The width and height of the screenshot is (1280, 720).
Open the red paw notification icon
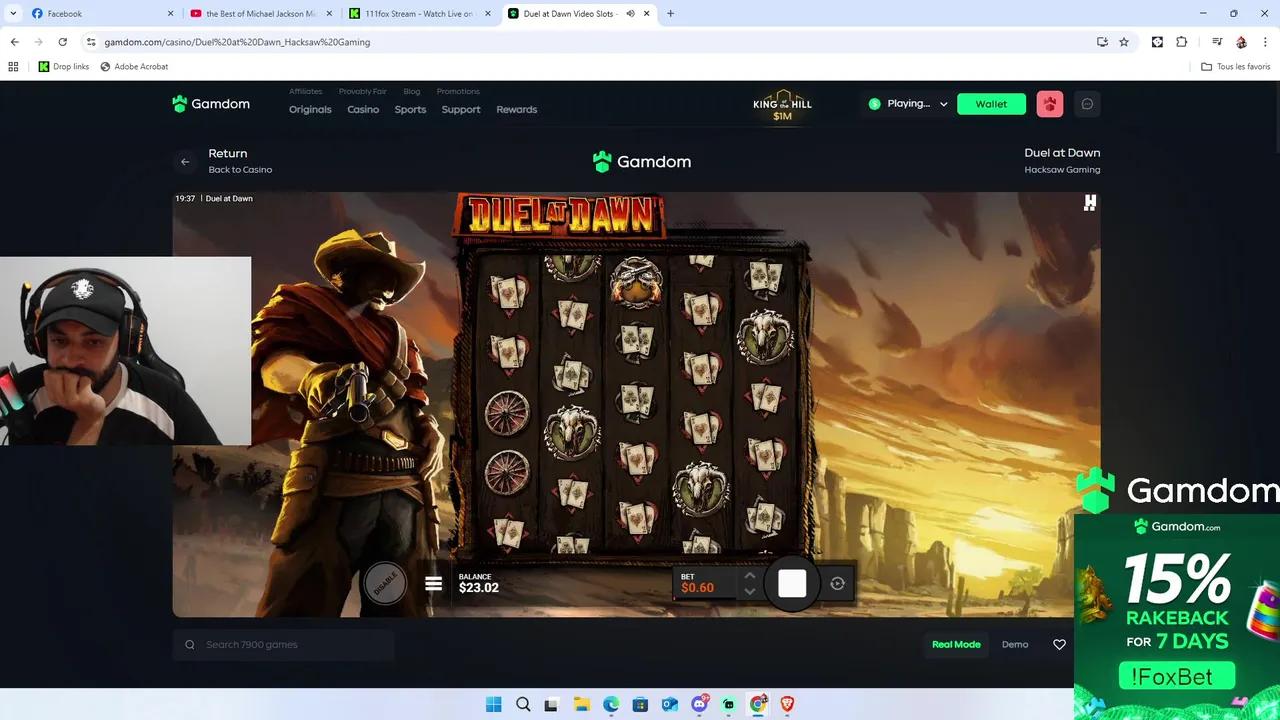pyautogui.click(x=1050, y=104)
